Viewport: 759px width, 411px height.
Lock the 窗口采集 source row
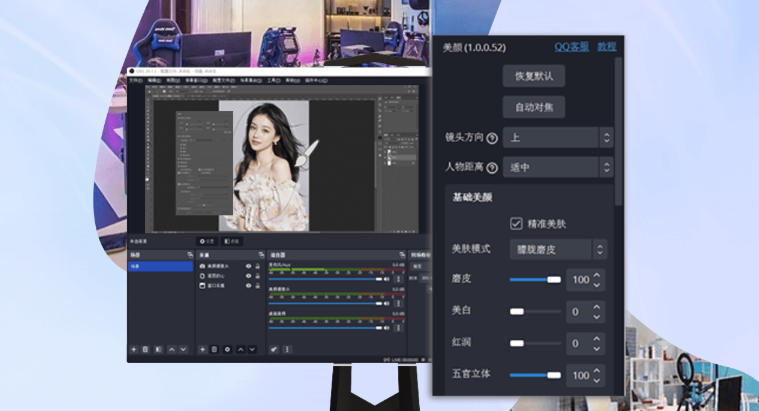[x=258, y=286]
